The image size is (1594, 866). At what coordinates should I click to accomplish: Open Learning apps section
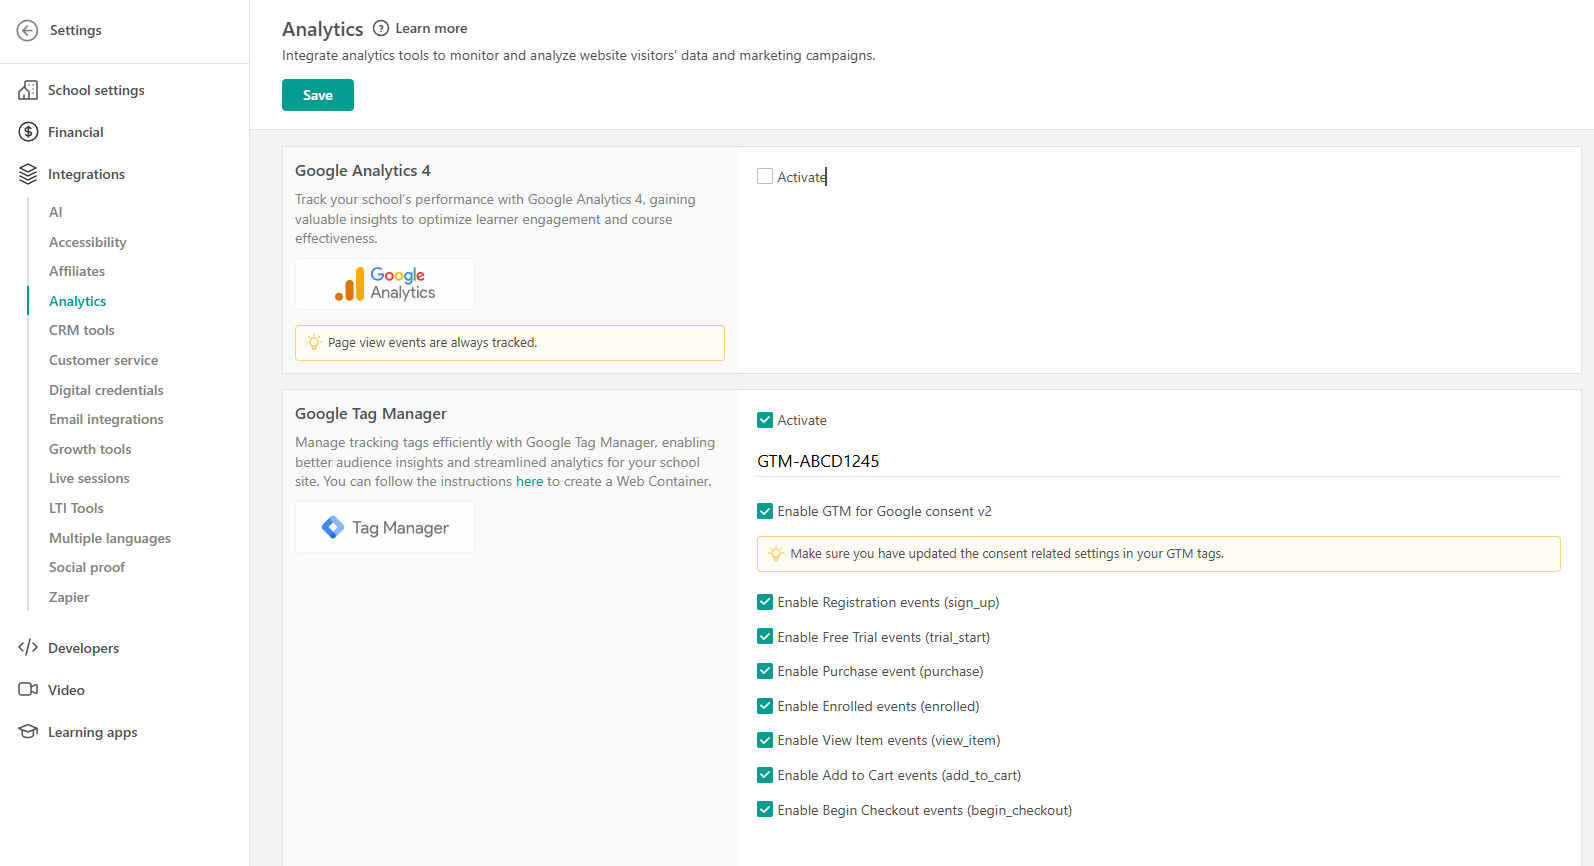click(x=93, y=732)
